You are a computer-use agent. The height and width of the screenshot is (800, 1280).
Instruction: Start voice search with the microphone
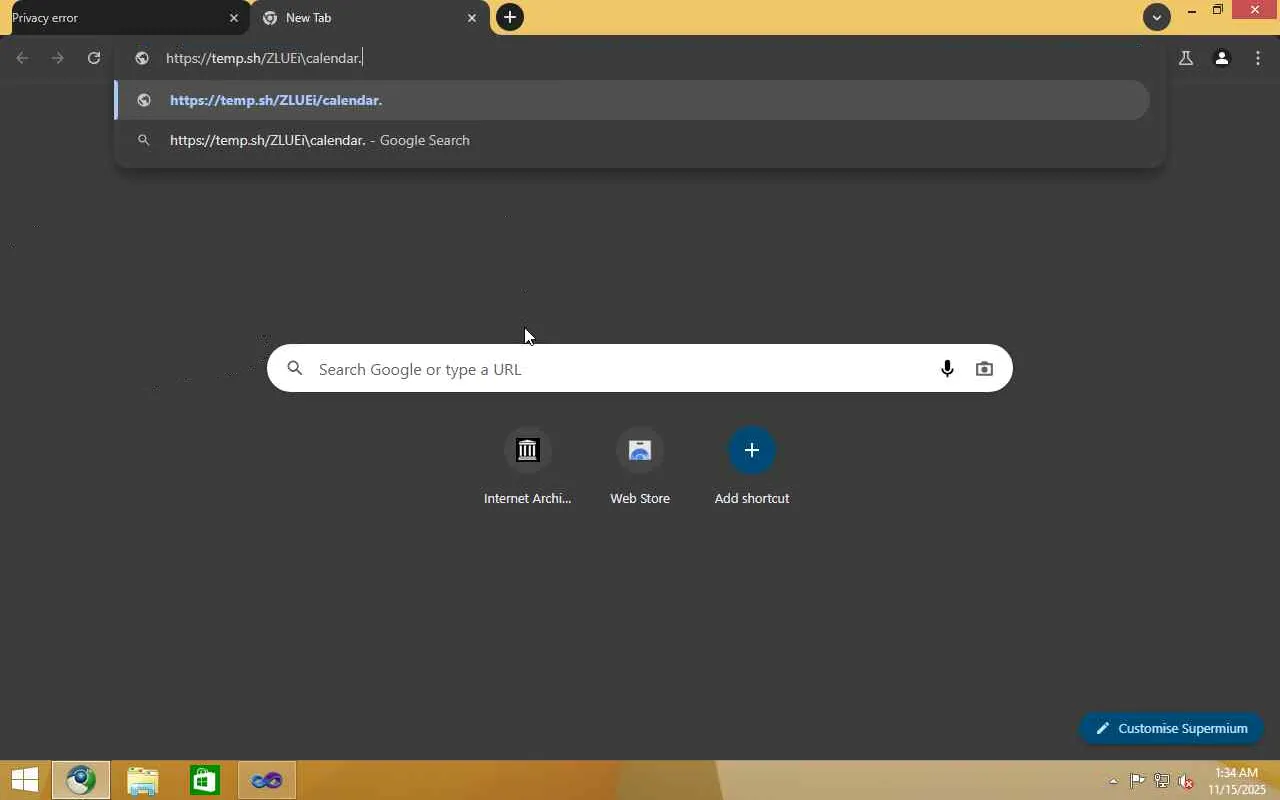(947, 369)
